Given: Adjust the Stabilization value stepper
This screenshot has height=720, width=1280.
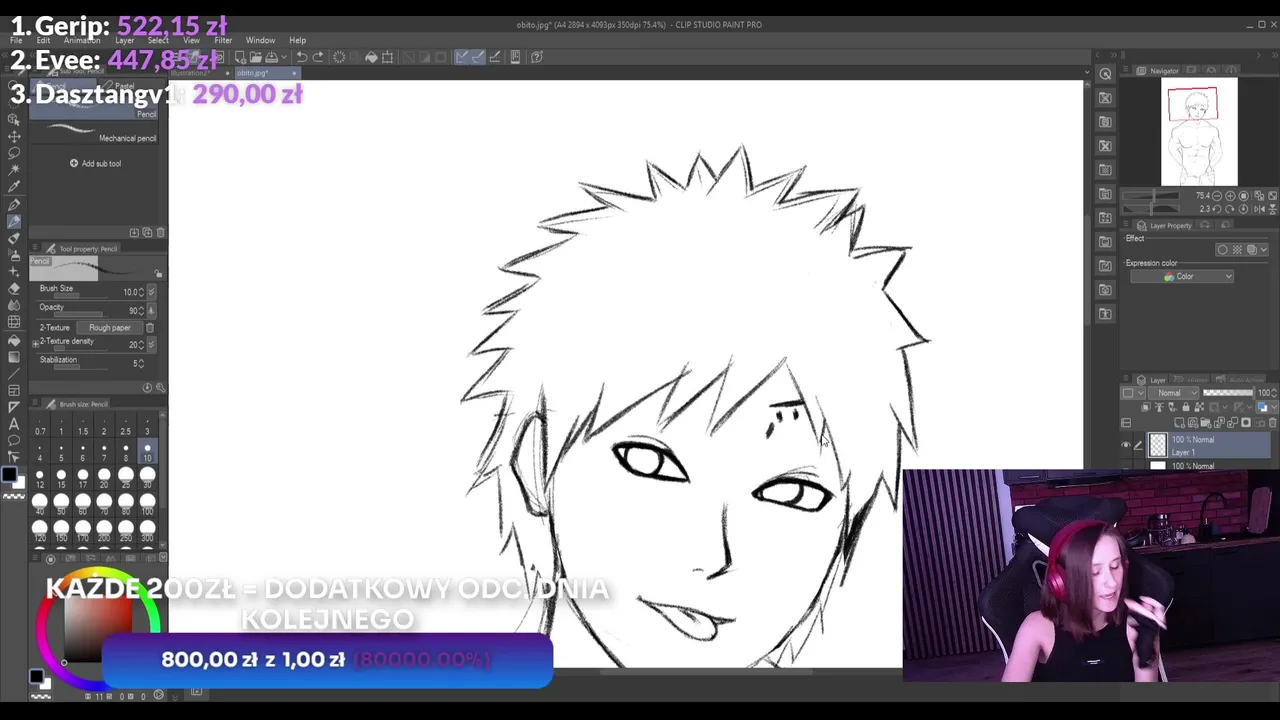Looking at the screenshot, I should coord(142,363).
